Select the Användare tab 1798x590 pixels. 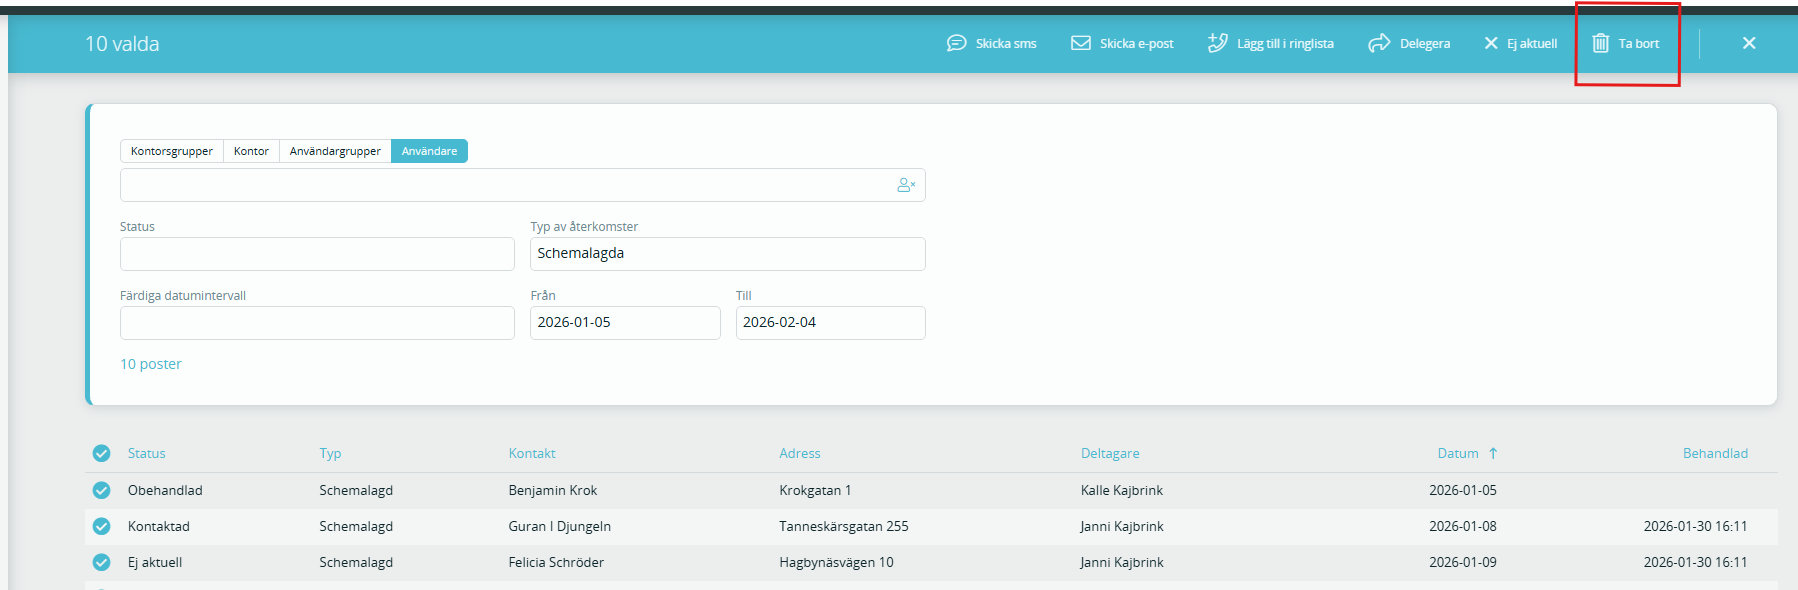coord(429,151)
